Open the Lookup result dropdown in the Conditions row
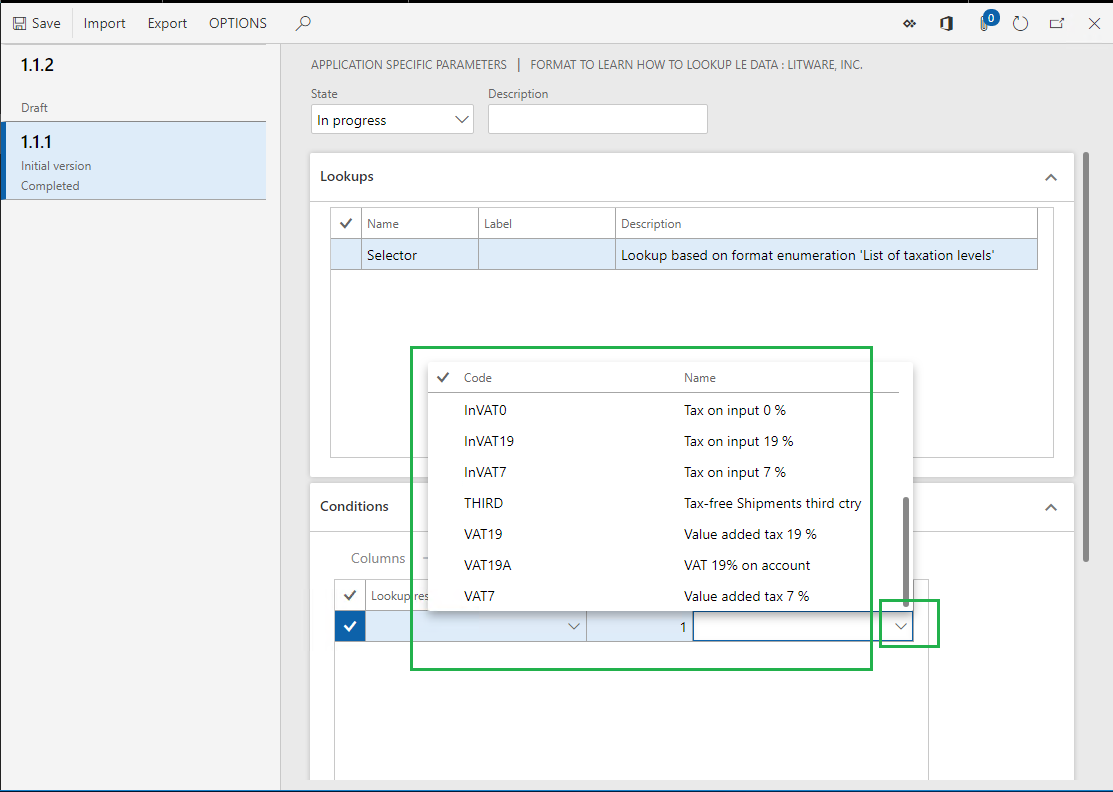The width and height of the screenshot is (1113, 792). tap(574, 625)
